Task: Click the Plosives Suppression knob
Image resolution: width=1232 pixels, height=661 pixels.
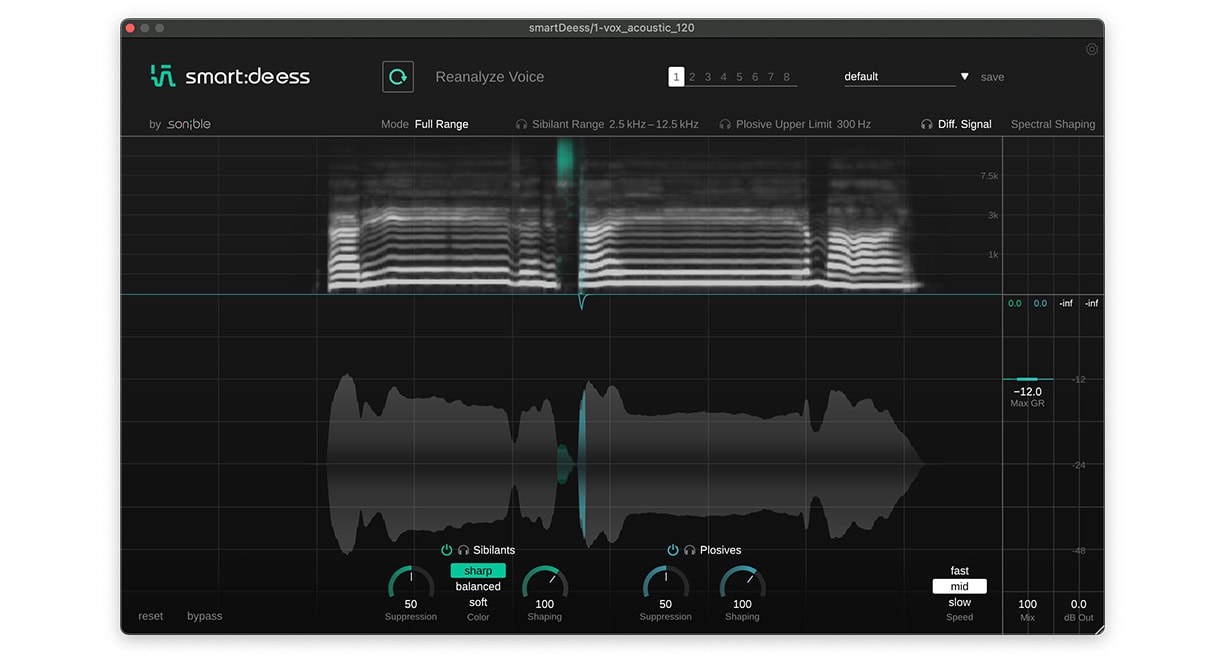Action: coord(666,582)
